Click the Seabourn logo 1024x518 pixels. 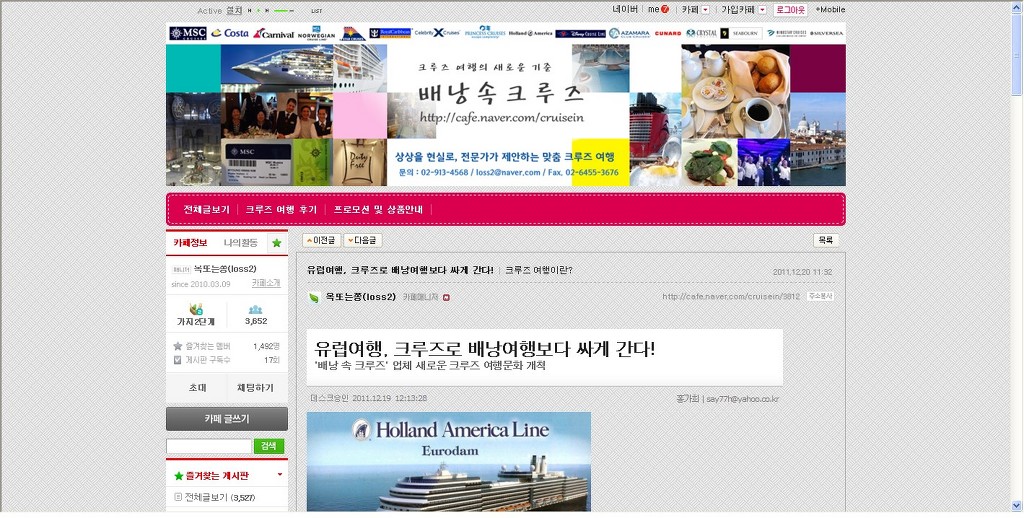(x=741, y=33)
